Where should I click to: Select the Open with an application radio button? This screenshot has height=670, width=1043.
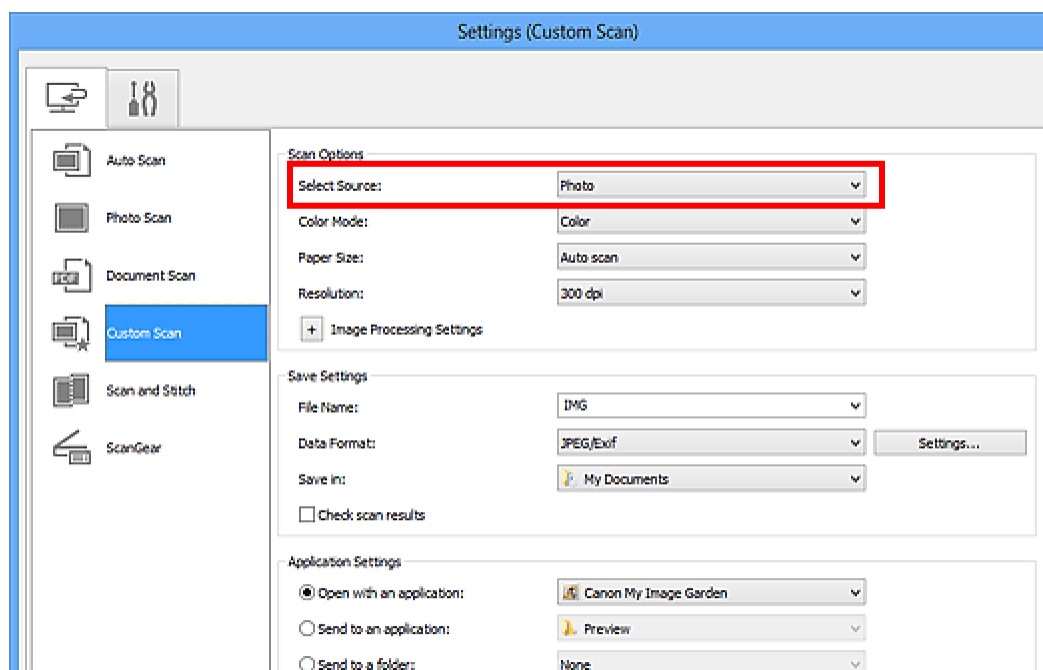click(307, 593)
